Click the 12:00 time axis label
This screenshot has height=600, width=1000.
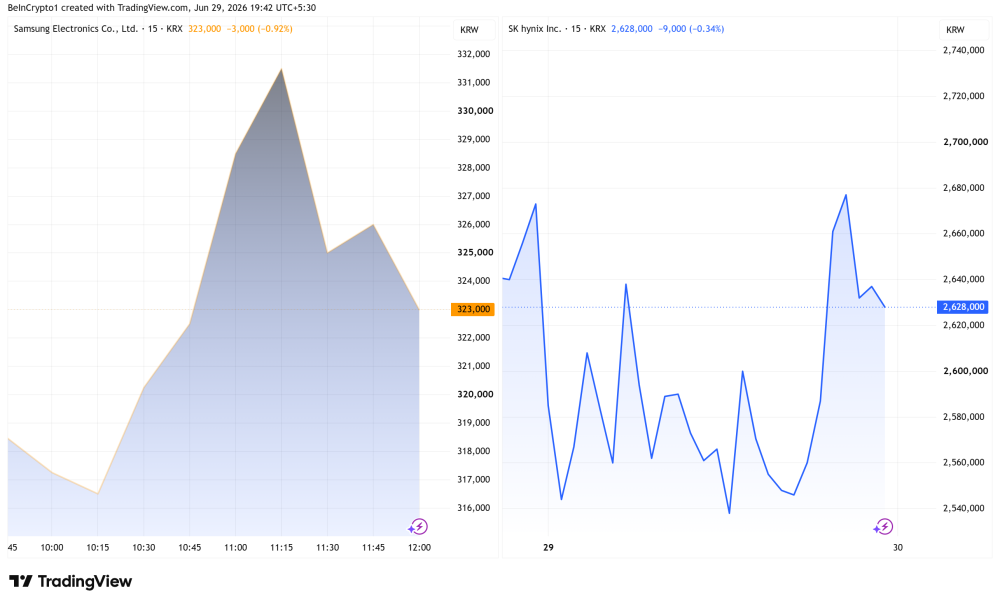click(419, 547)
